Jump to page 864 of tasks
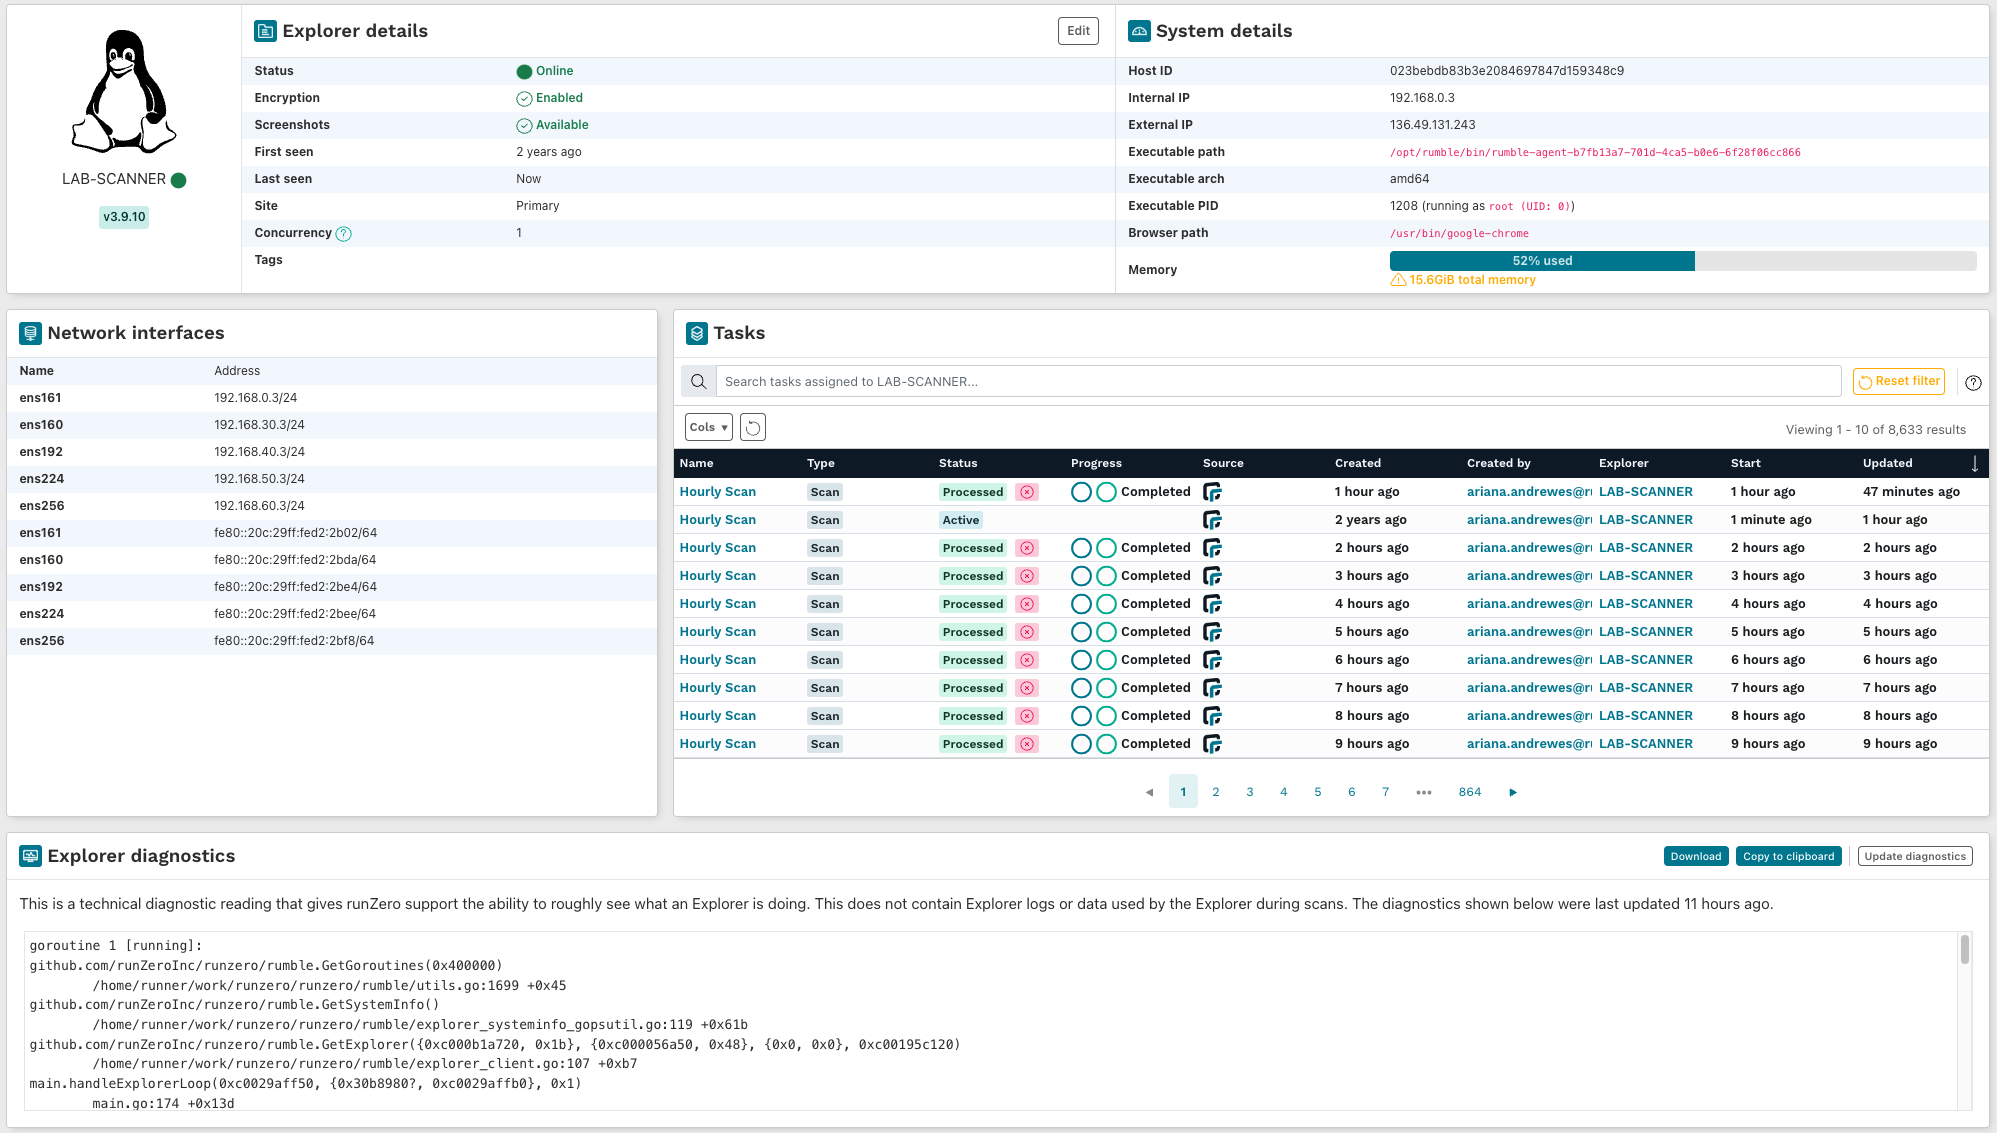 click(x=1469, y=791)
